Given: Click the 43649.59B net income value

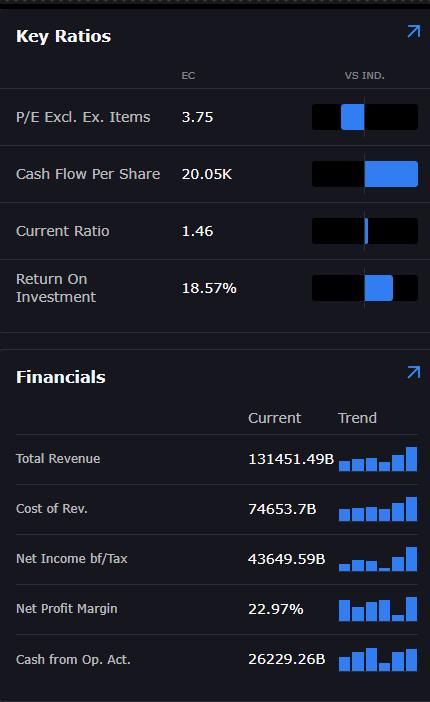Looking at the screenshot, I should (287, 559).
